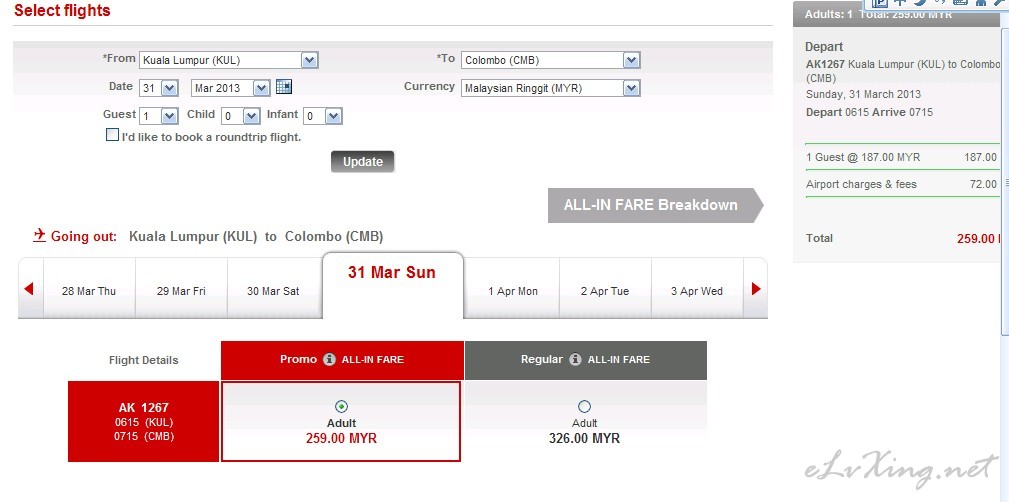
Task: Select the 2 Apr Tue date tab
Action: 605,289
